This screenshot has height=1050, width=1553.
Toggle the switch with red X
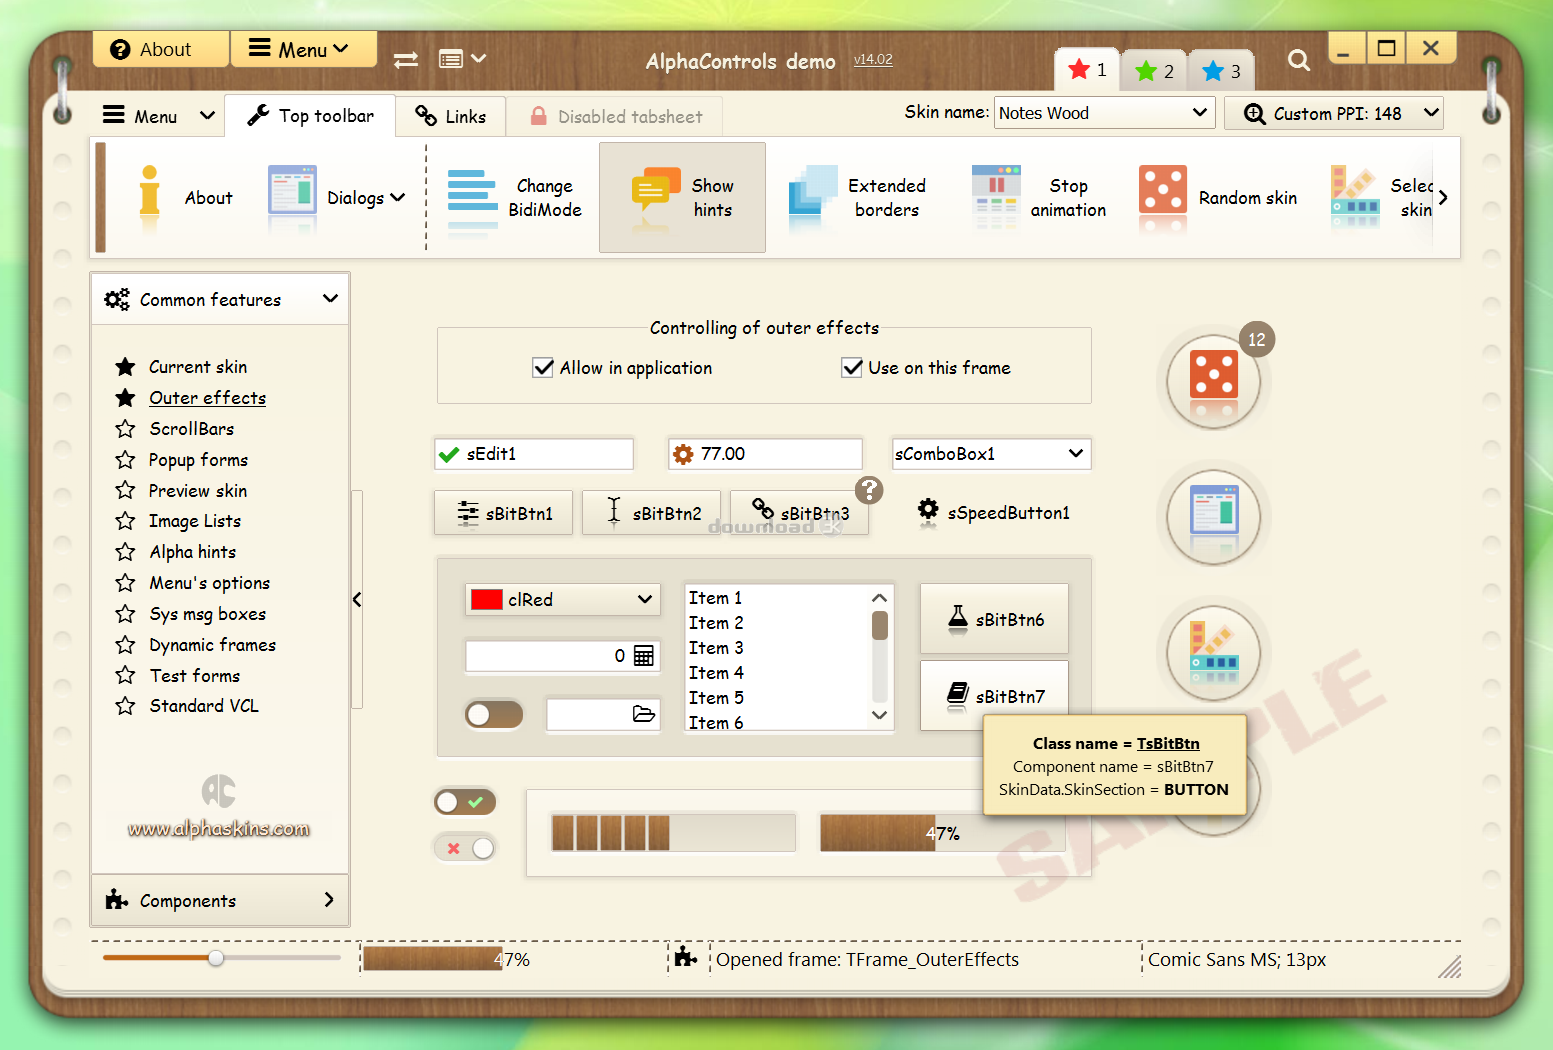pyautogui.click(x=465, y=848)
